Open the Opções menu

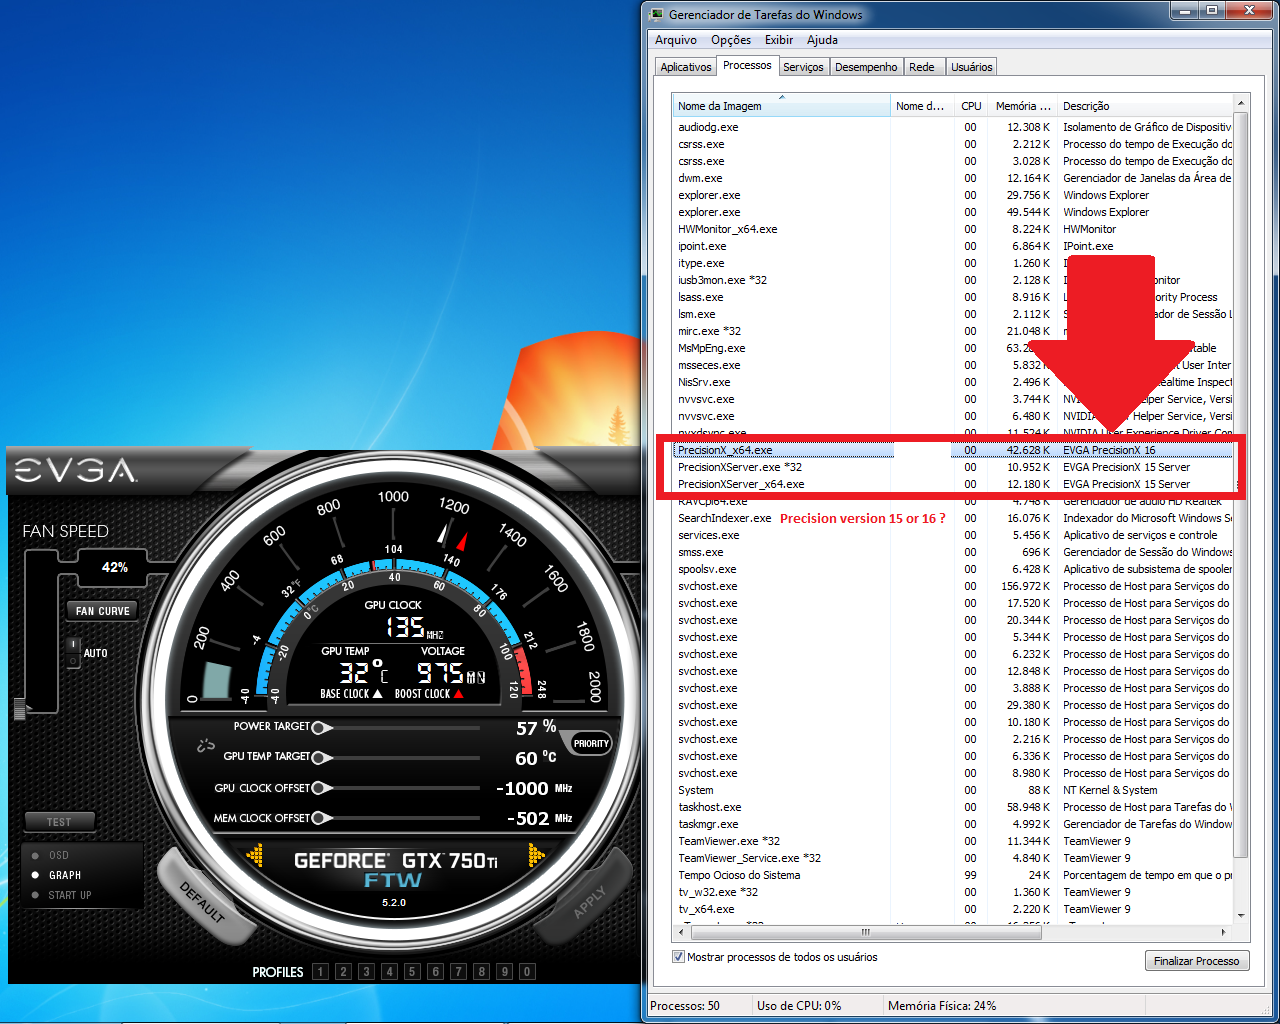(x=731, y=40)
